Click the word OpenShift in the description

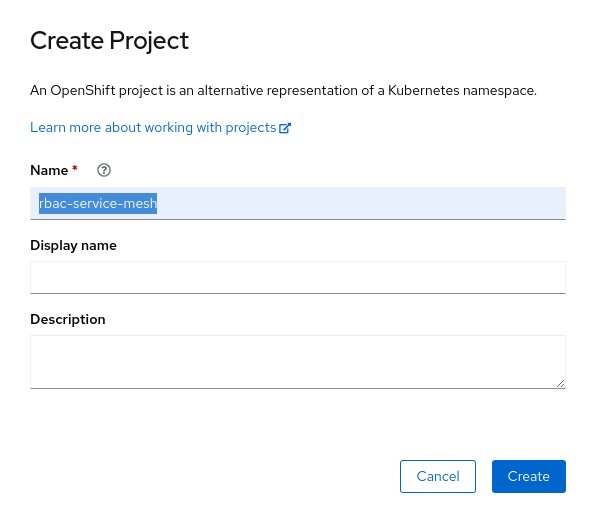point(83,91)
